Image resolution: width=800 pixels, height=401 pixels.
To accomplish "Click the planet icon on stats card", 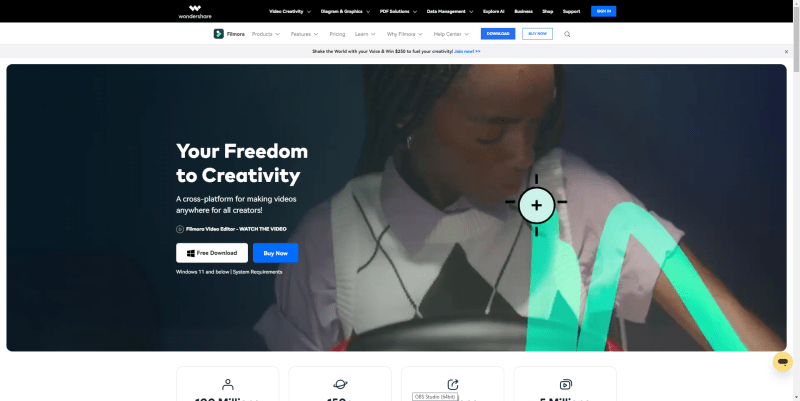I will click(340, 384).
